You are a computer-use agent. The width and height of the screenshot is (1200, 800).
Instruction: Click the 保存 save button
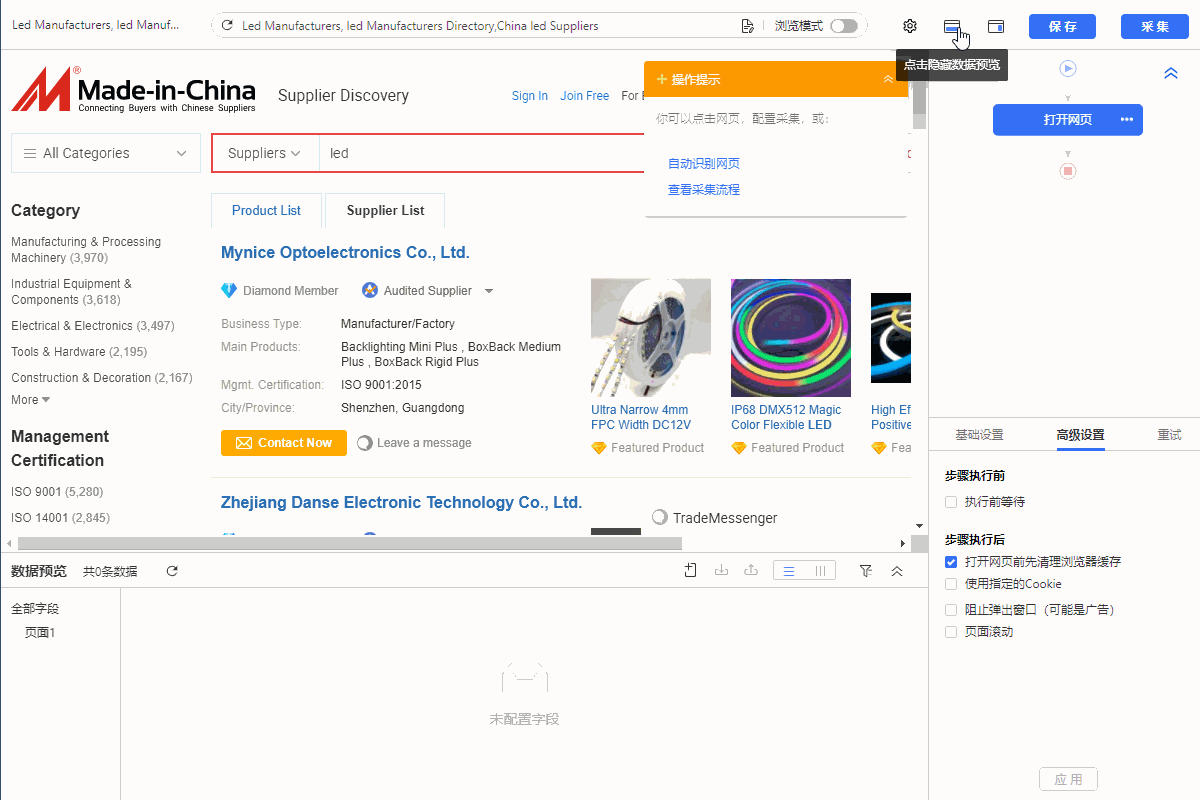click(1062, 26)
